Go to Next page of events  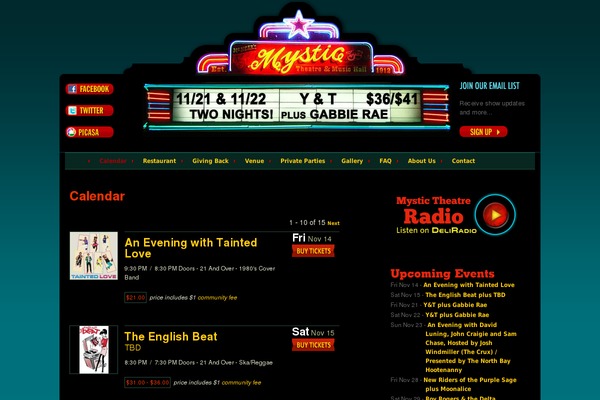(x=333, y=223)
